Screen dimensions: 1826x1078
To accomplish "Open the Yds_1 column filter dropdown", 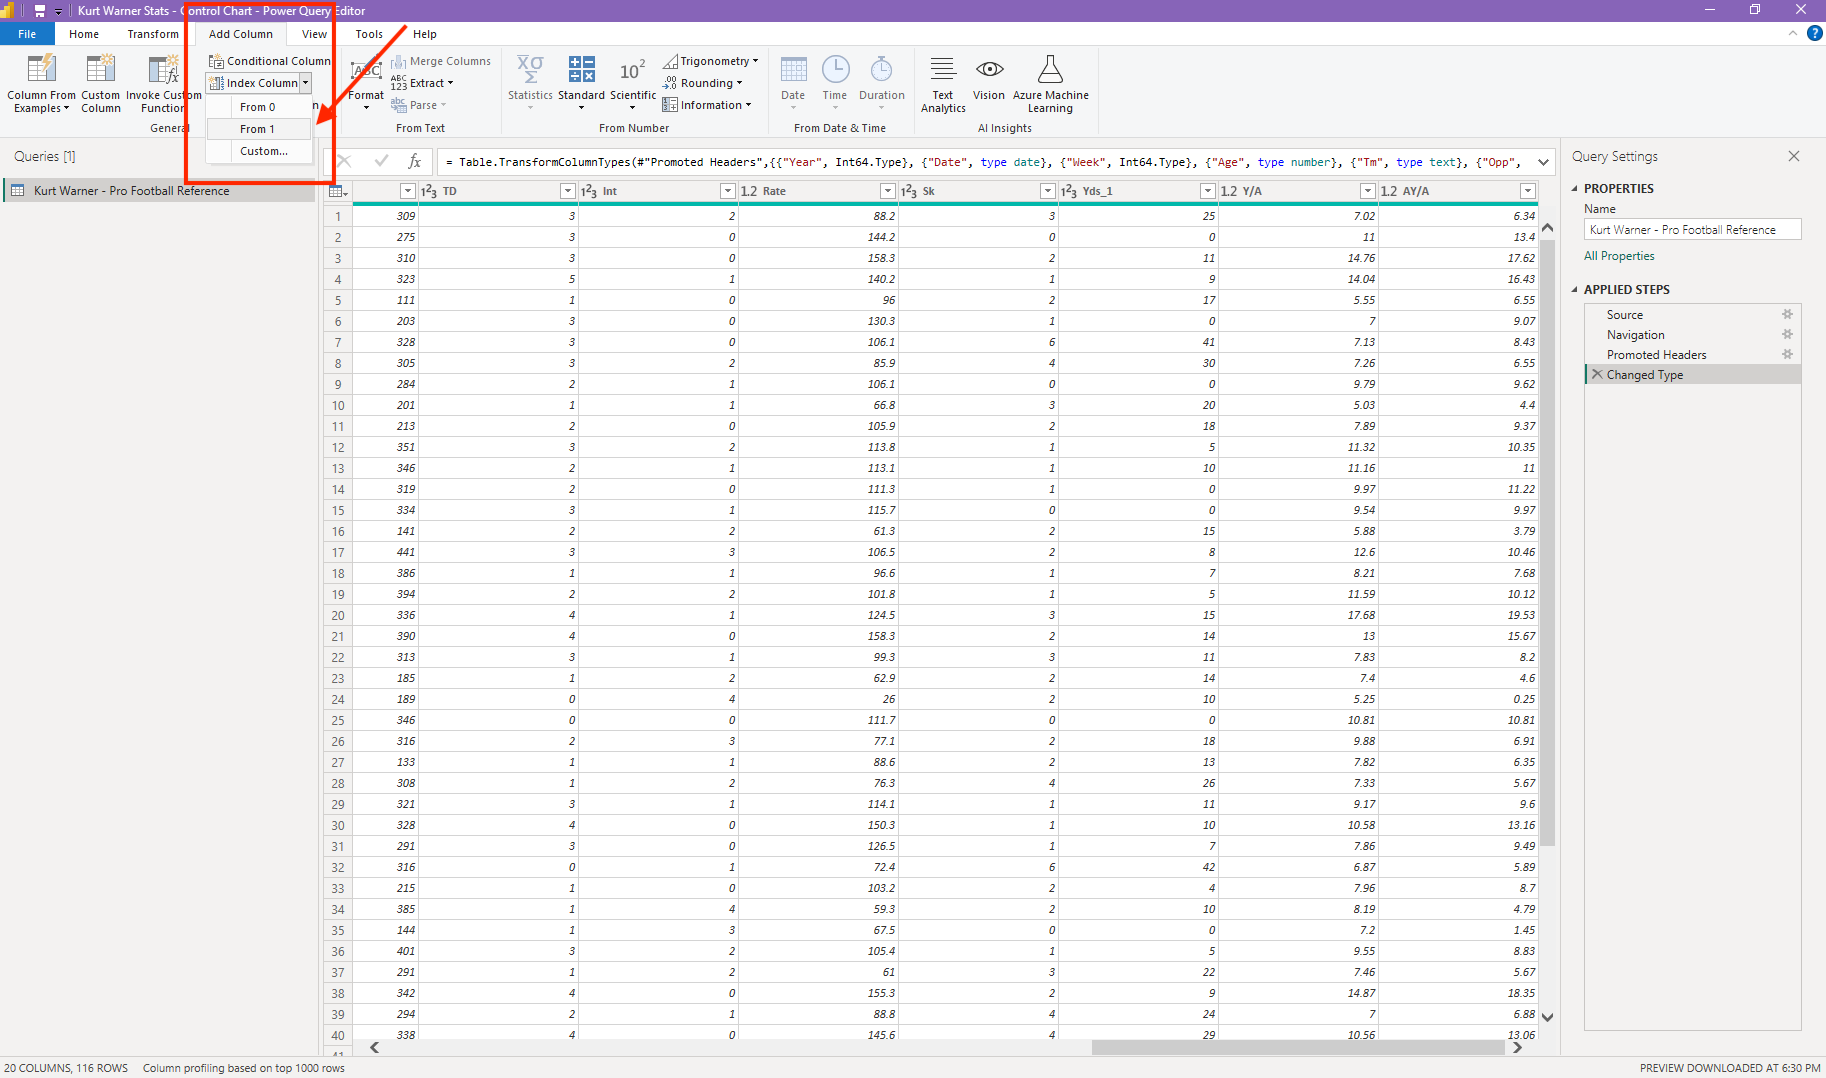I will 1208,191.
